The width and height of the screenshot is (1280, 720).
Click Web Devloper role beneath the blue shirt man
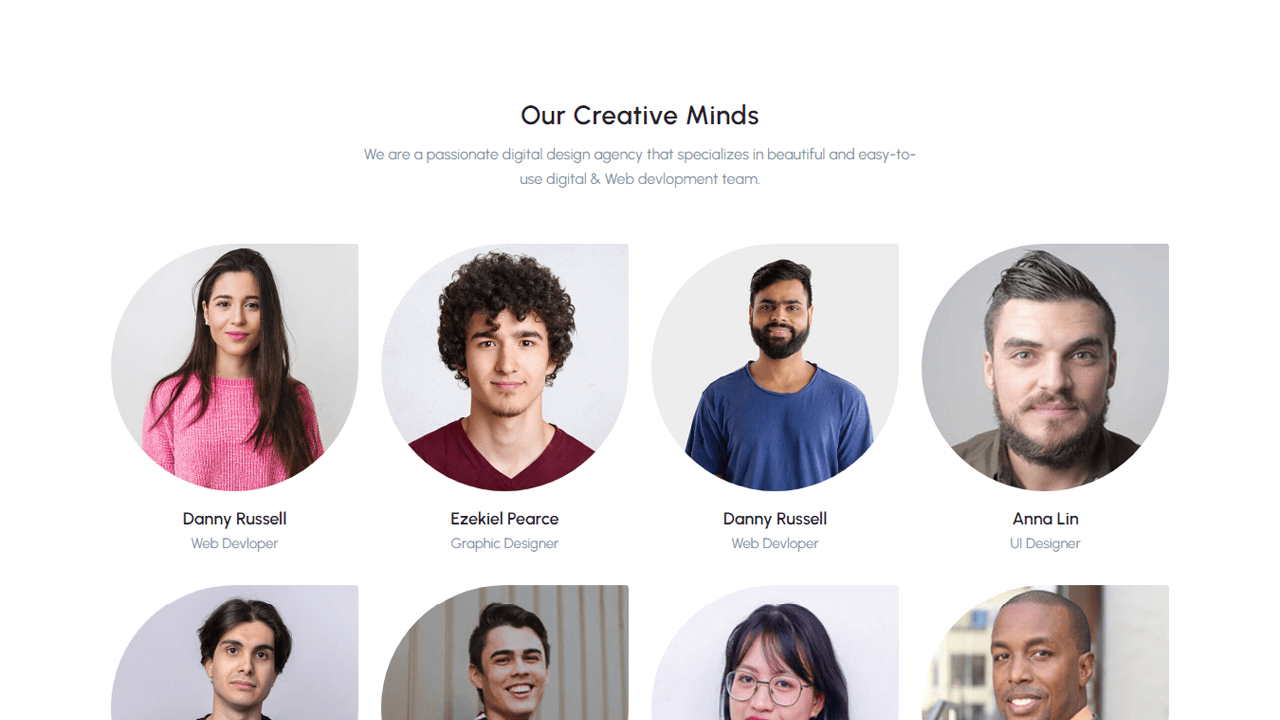(775, 544)
